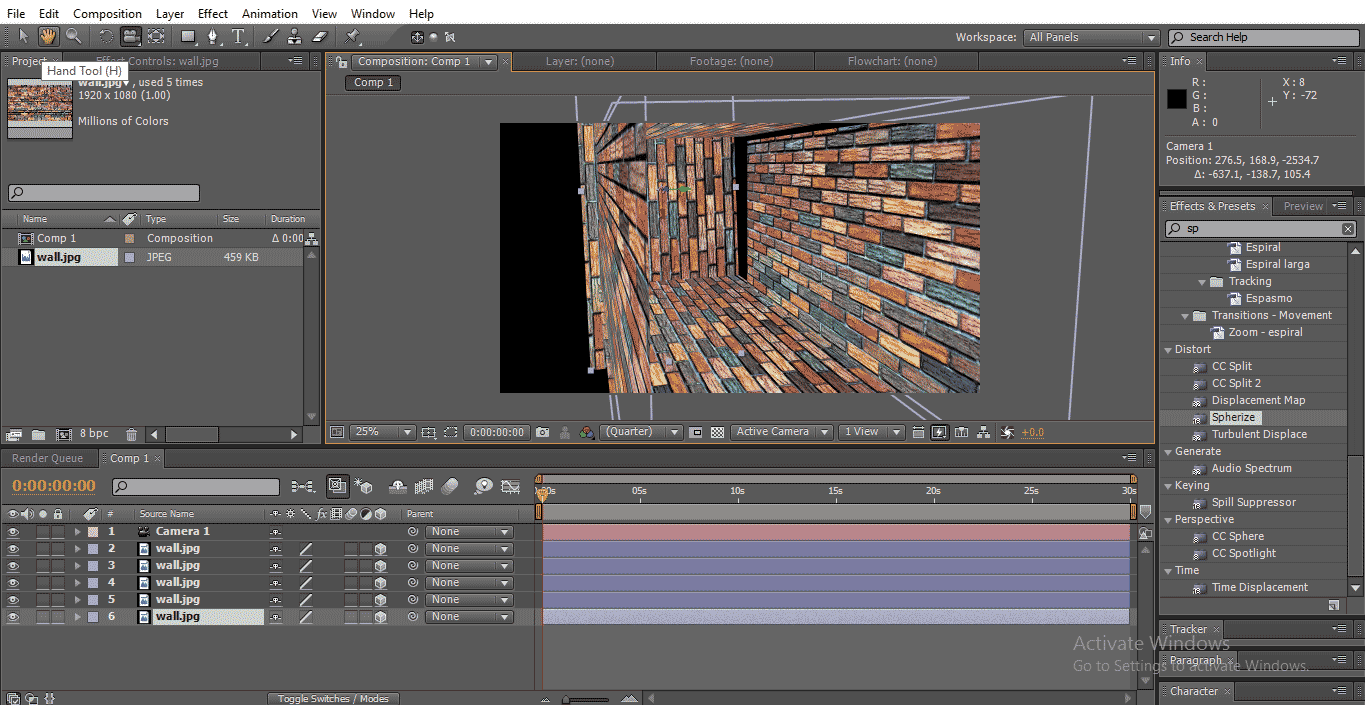Viewport: 1365px width, 705px height.
Task: Click the snapshot camera icon in viewer
Action: [x=542, y=432]
